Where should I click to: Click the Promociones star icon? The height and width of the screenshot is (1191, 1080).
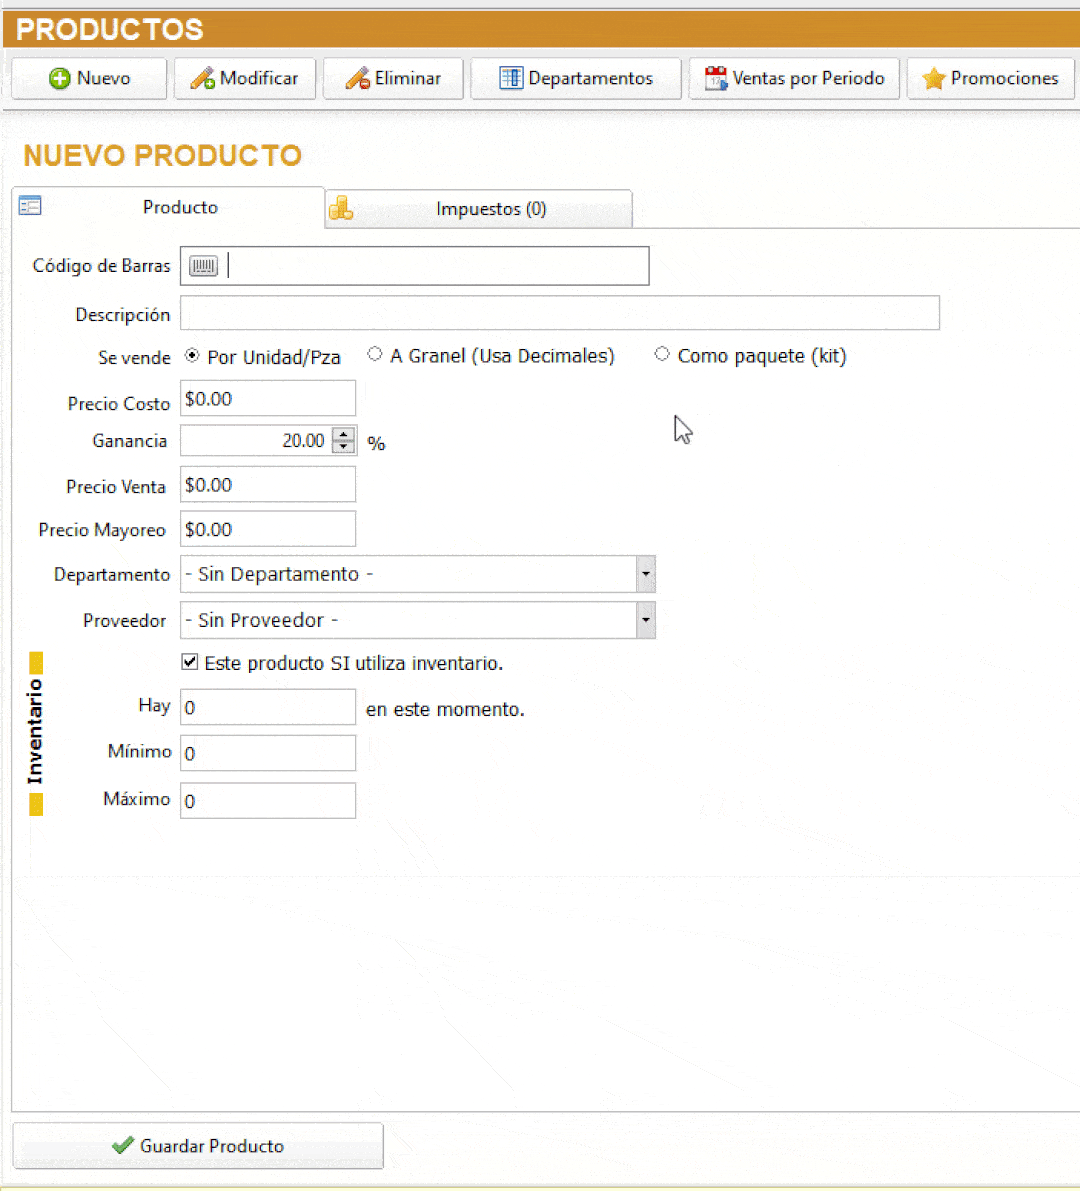[x=933, y=78]
